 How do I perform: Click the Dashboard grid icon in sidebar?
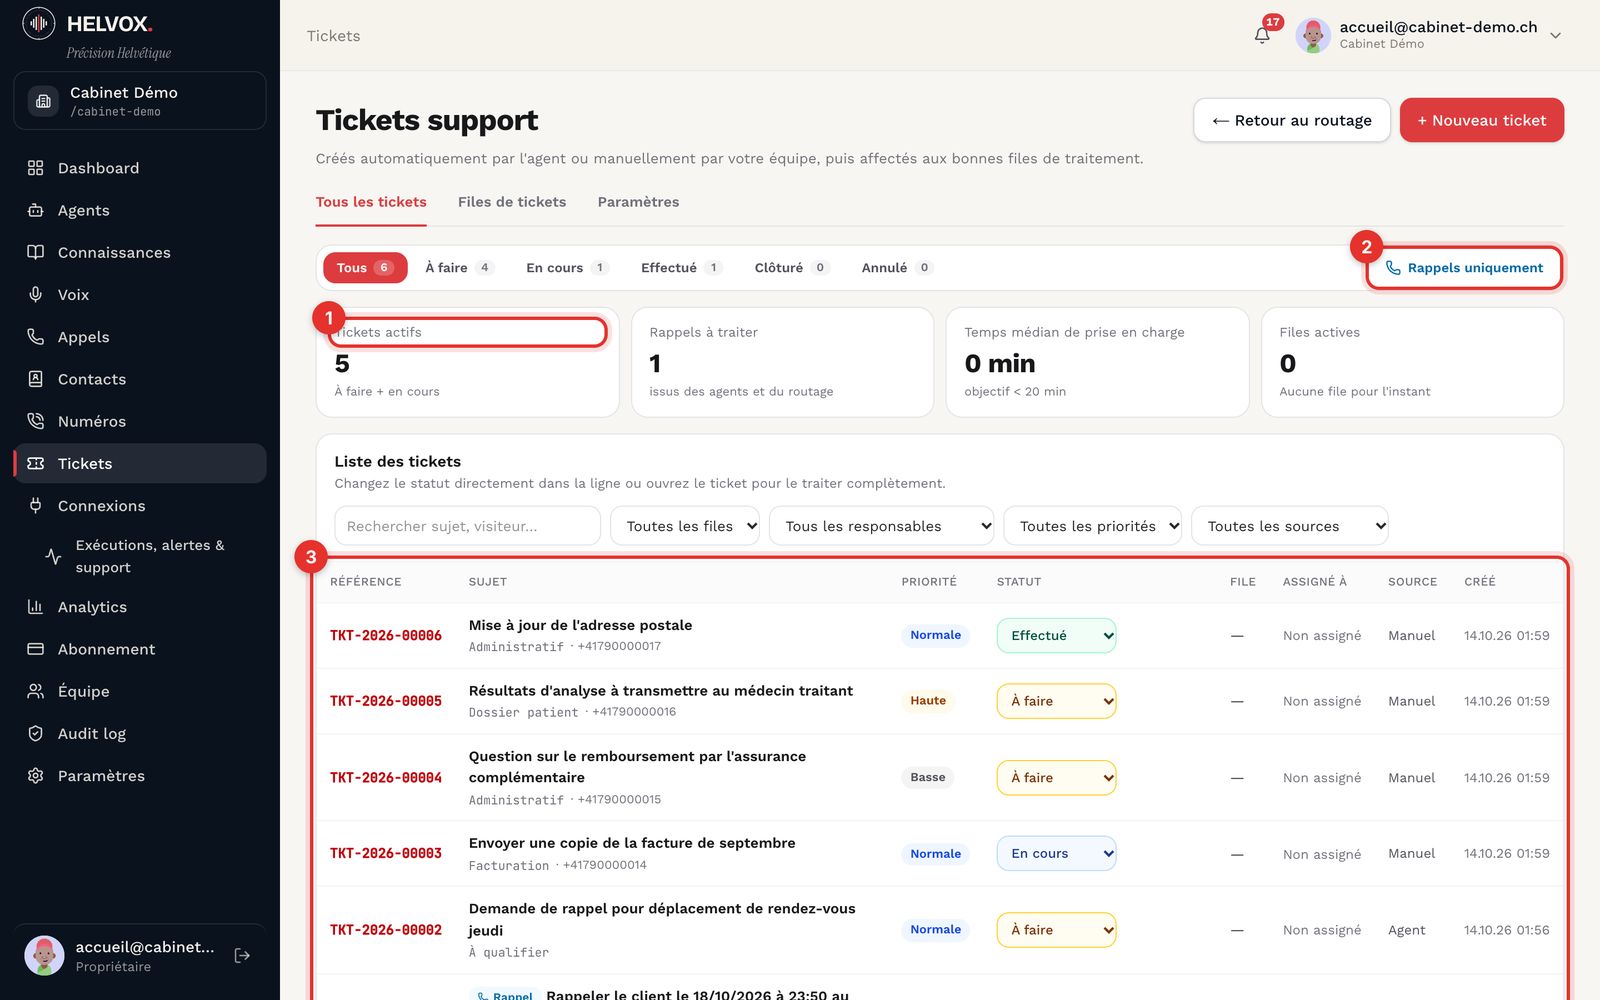tap(36, 168)
